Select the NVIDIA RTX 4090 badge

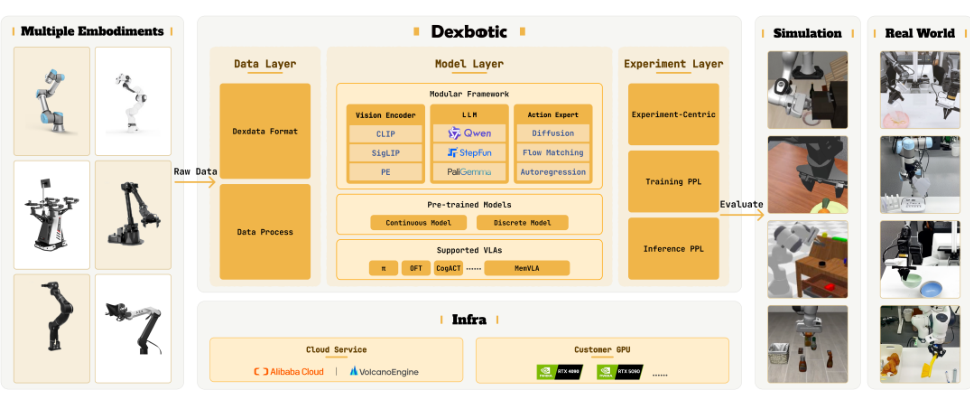[559, 372]
